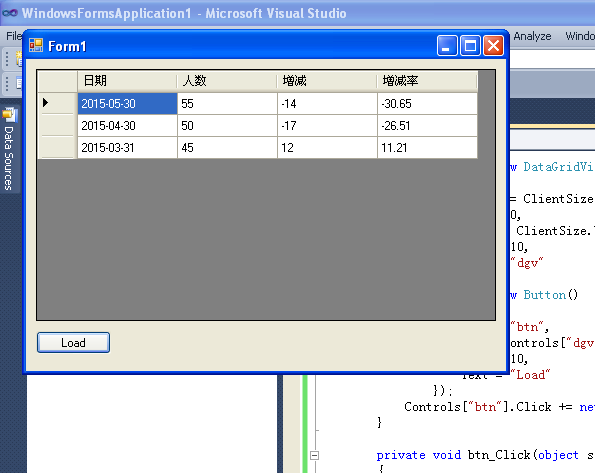The height and width of the screenshot is (473, 595).
Task: Sort by the 人数 column header
Action: click(227, 81)
